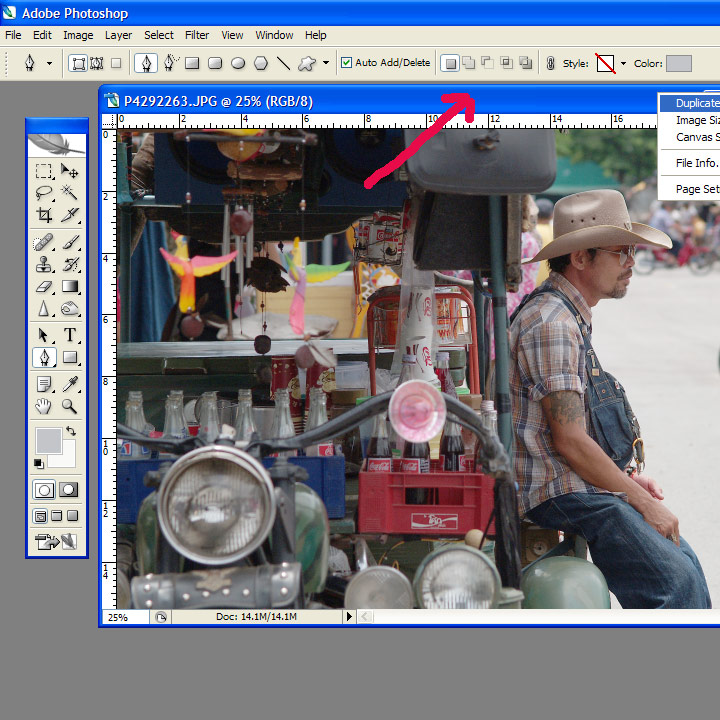Click the options bar Color swatch
This screenshot has width=720, height=720.
point(679,63)
